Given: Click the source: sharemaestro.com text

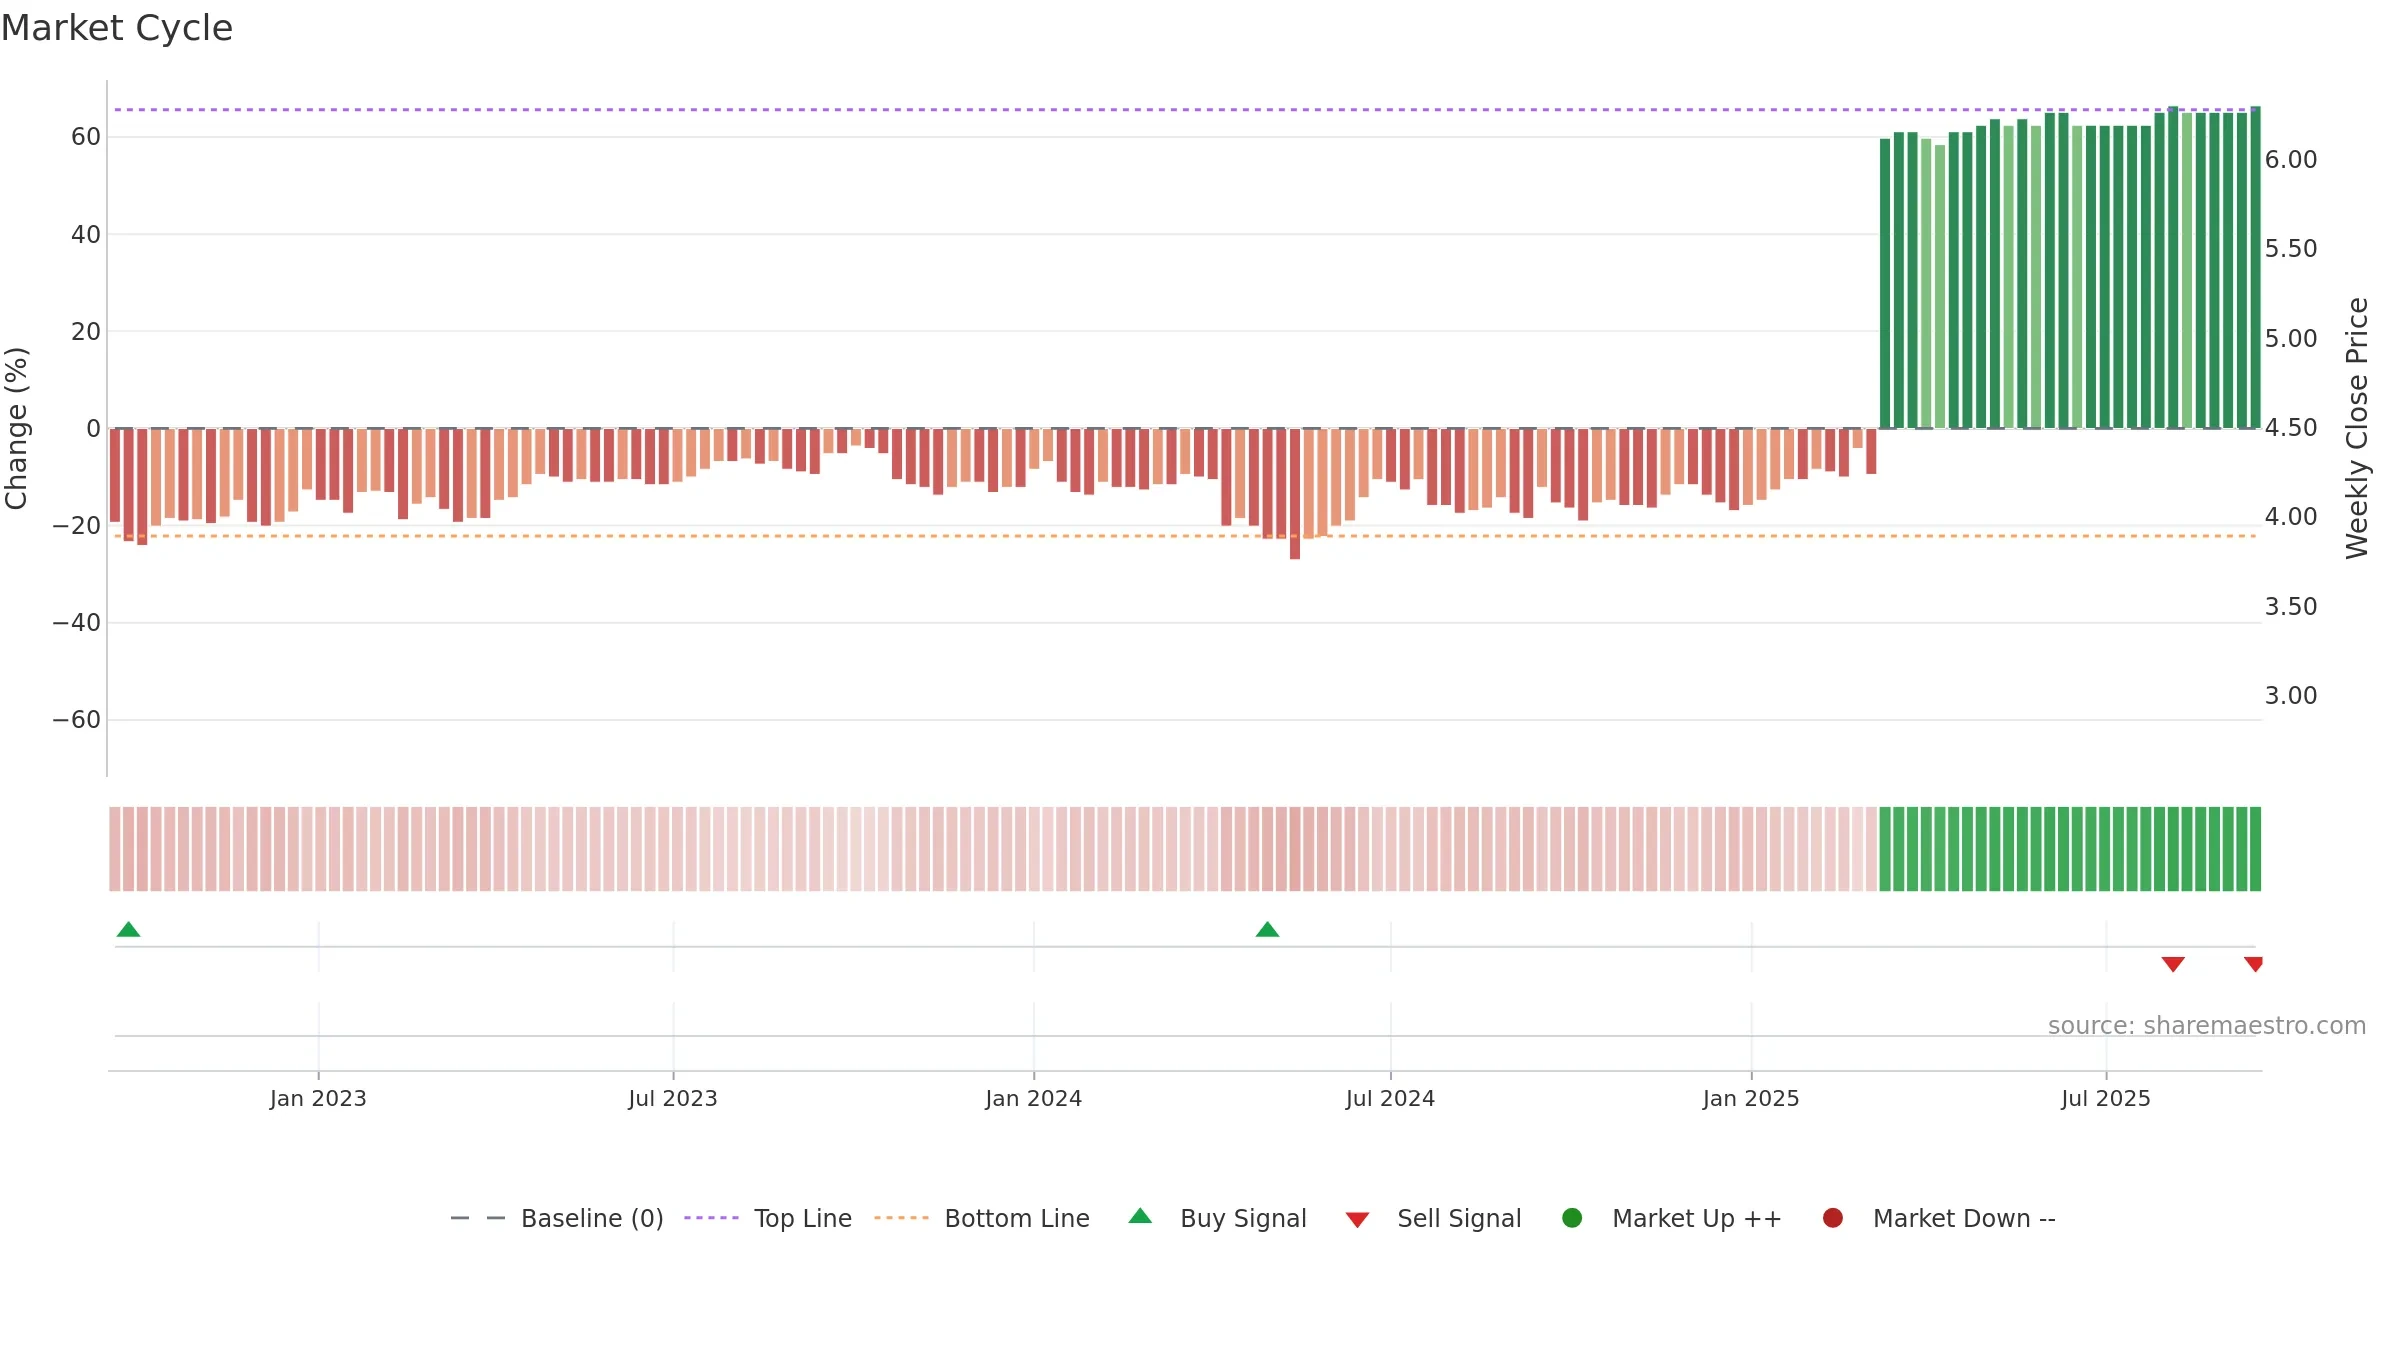Looking at the screenshot, I should click(x=2207, y=1026).
